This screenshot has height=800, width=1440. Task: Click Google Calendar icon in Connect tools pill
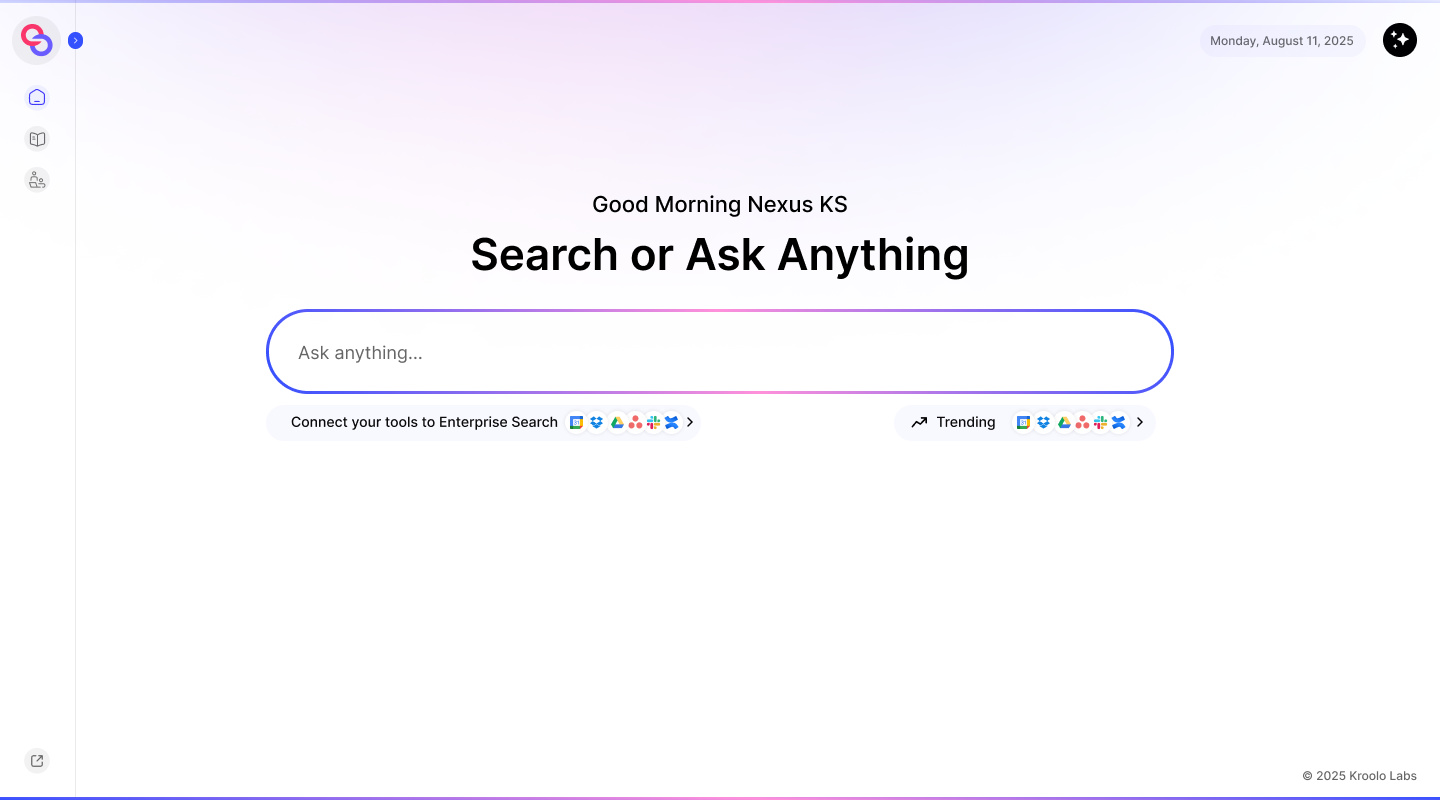(x=576, y=423)
